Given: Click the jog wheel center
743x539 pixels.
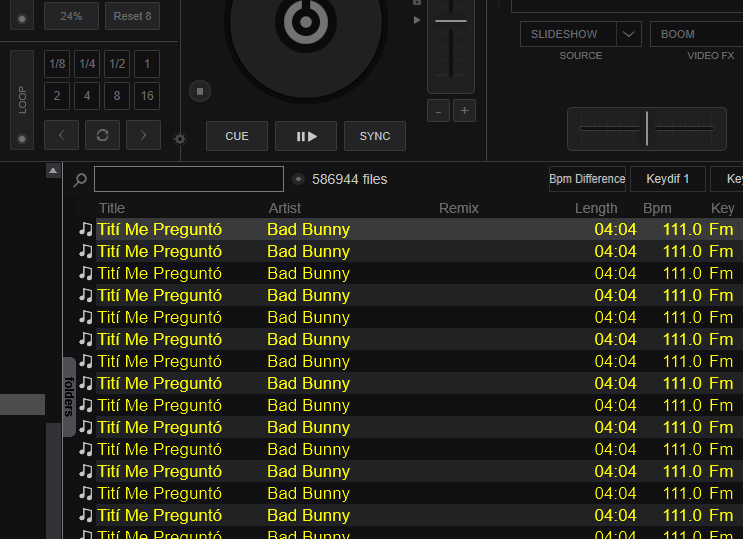Looking at the screenshot, I should tap(306, 22).
